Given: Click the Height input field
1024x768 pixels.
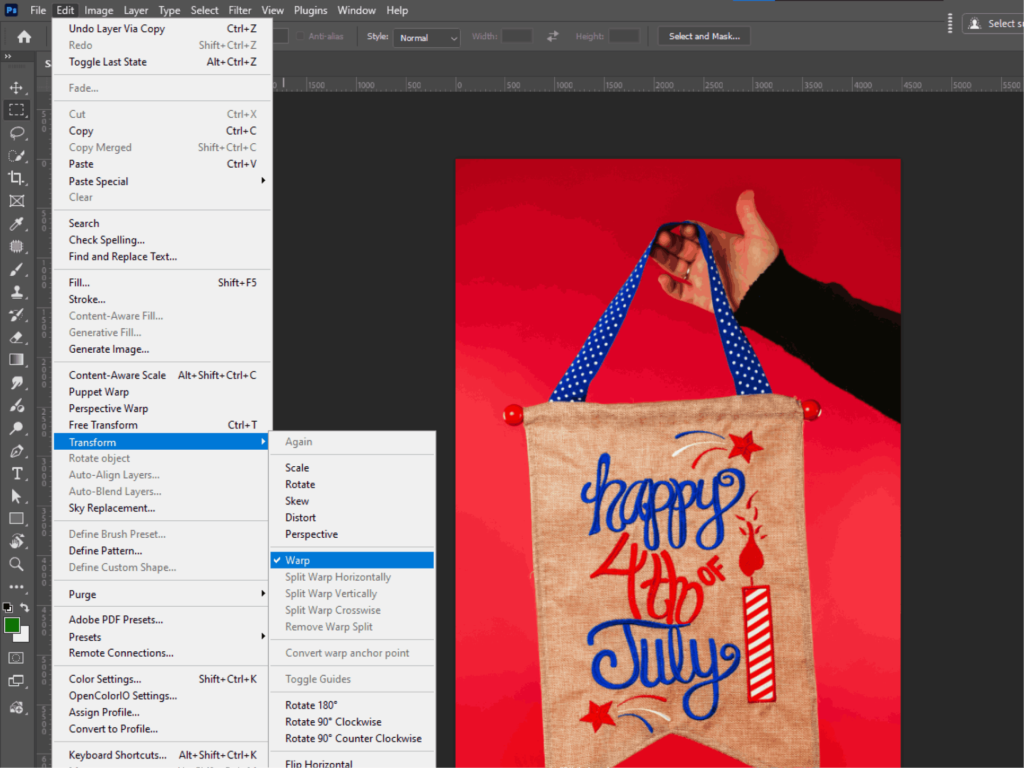Looking at the screenshot, I should point(624,37).
